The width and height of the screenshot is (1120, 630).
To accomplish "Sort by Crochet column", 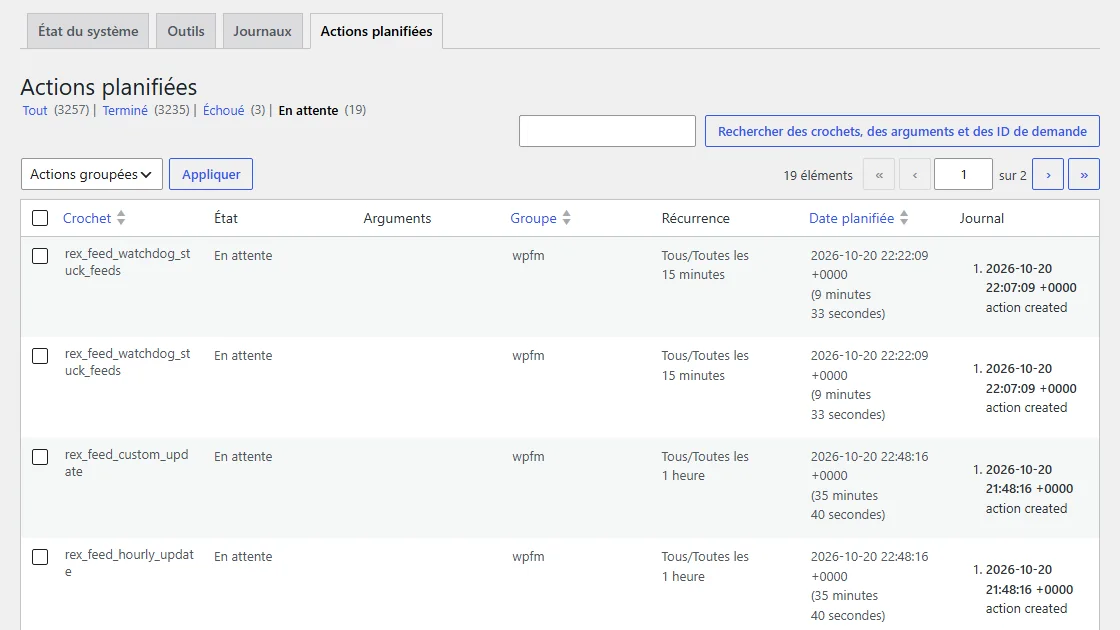I will pos(86,218).
